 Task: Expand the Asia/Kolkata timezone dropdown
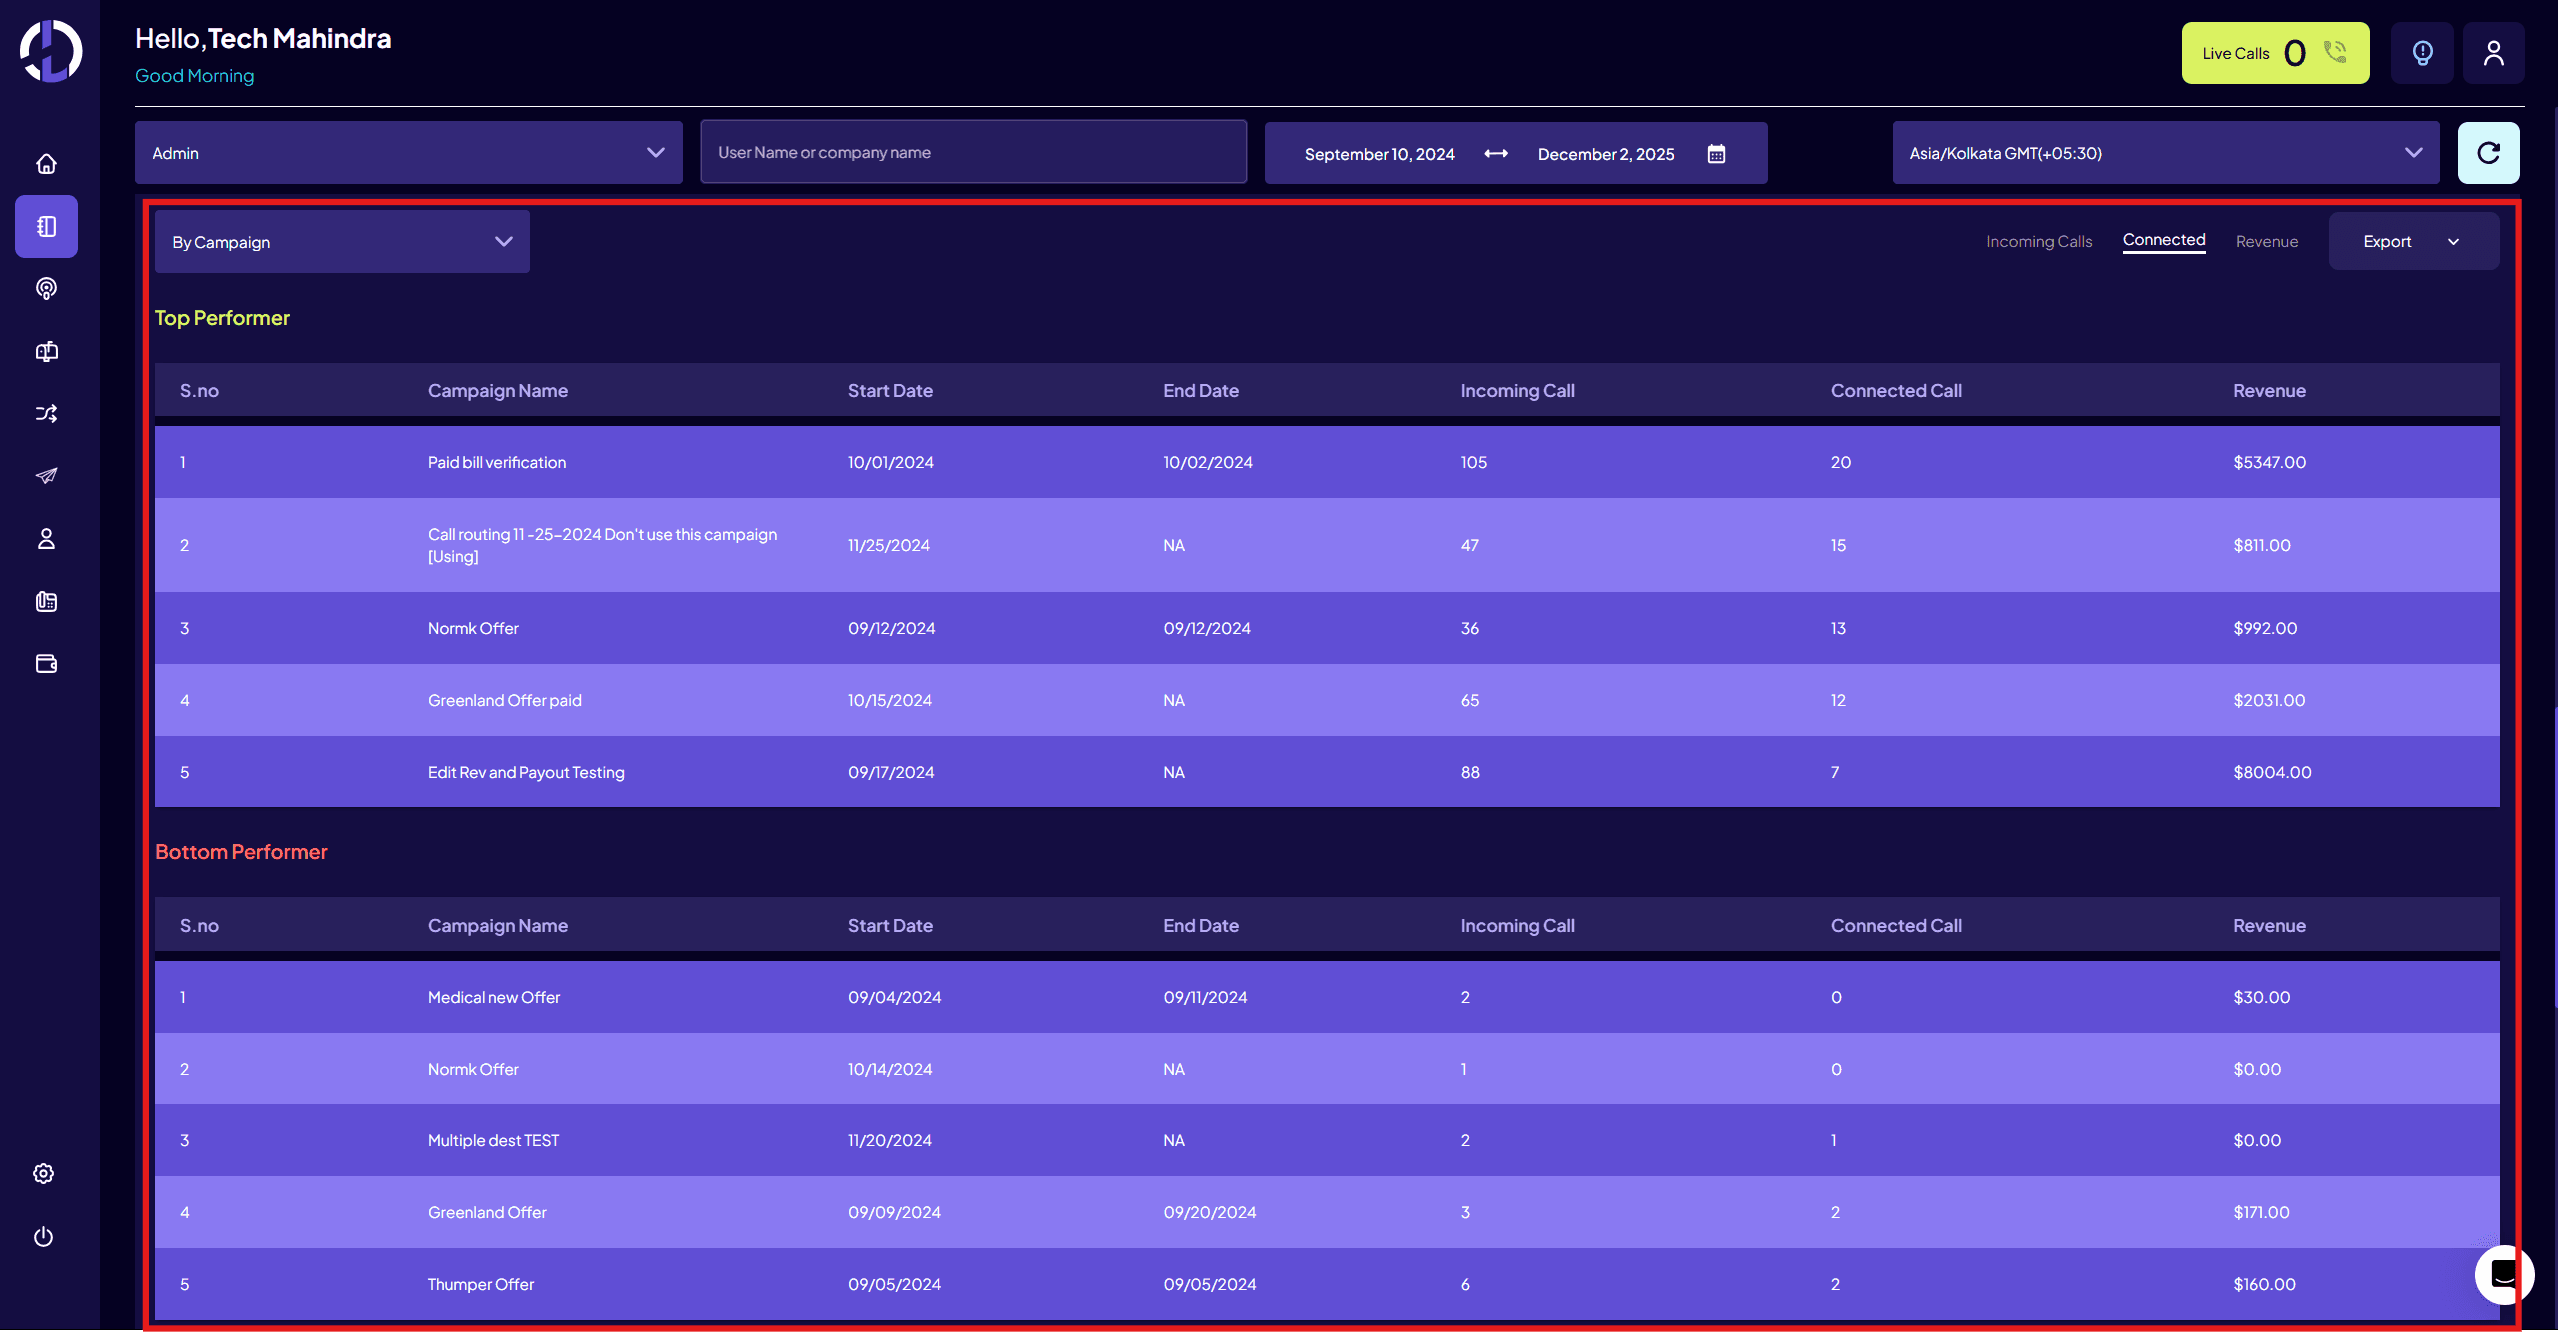click(x=2165, y=153)
